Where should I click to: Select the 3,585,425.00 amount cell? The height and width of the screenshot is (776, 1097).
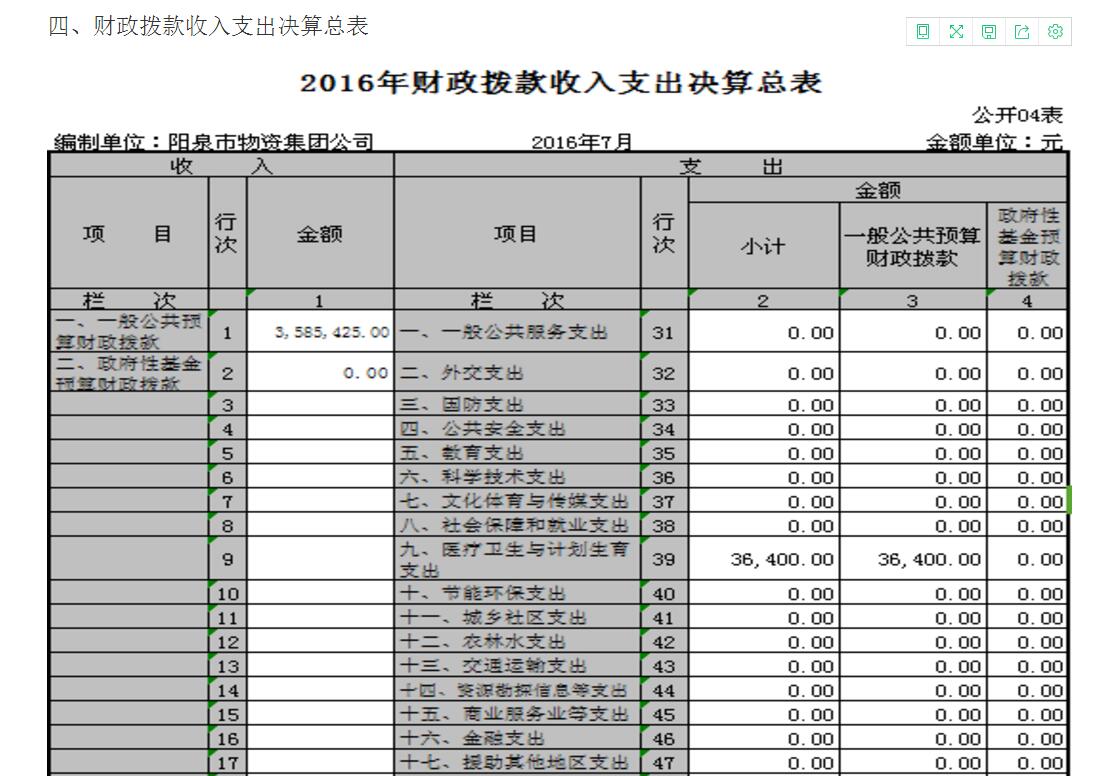tap(320, 332)
